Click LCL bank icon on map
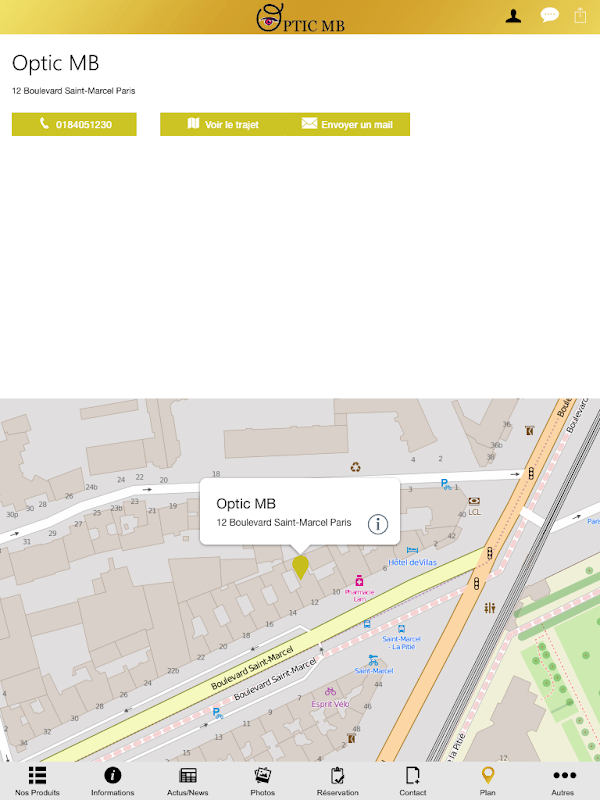600x800 pixels. (x=474, y=501)
